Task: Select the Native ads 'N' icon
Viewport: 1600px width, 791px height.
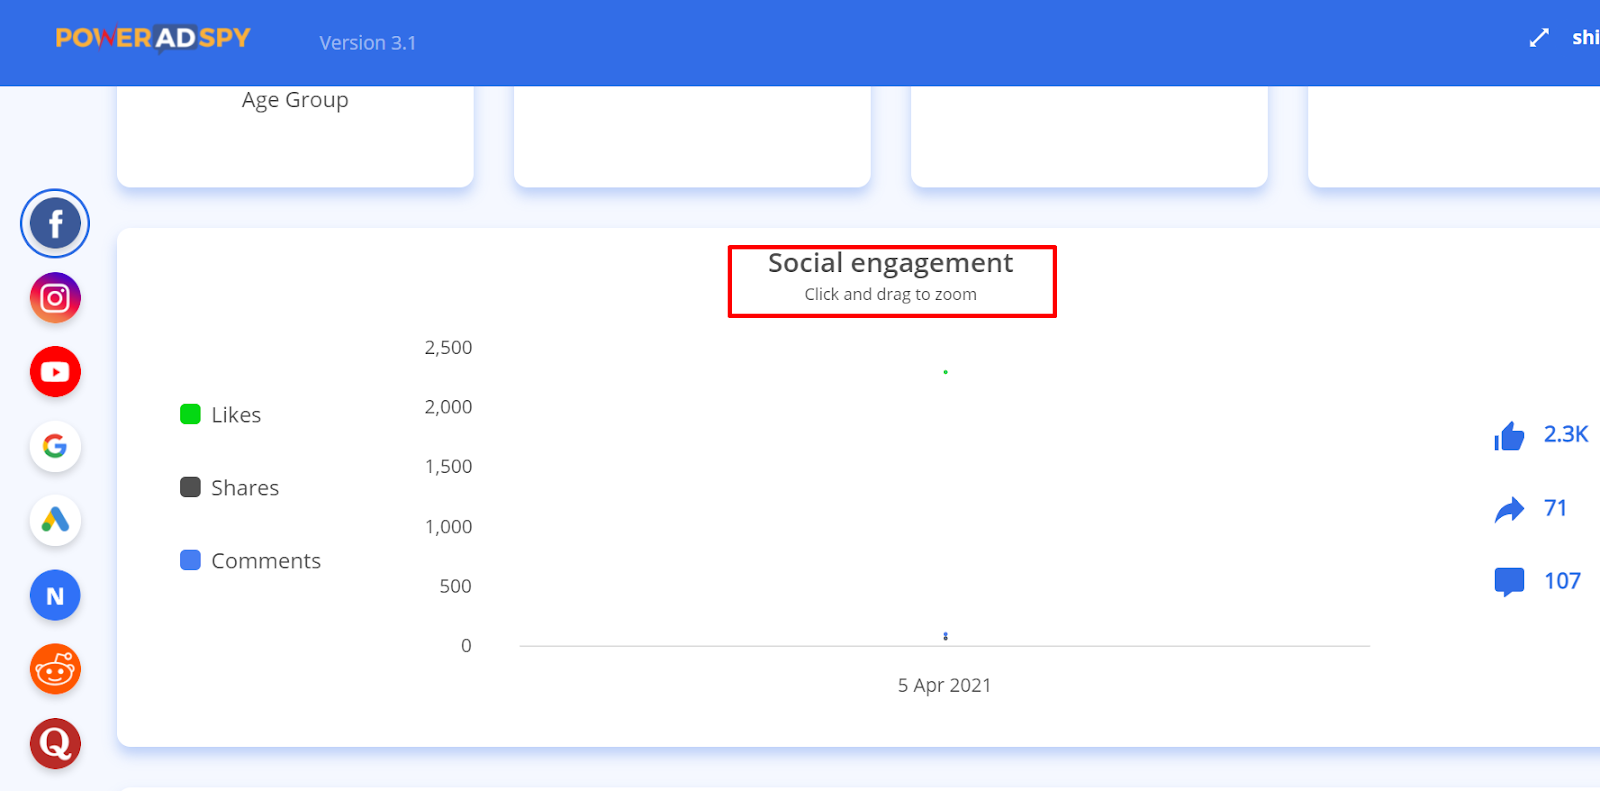Action: pyautogui.click(x=55, y=595)
